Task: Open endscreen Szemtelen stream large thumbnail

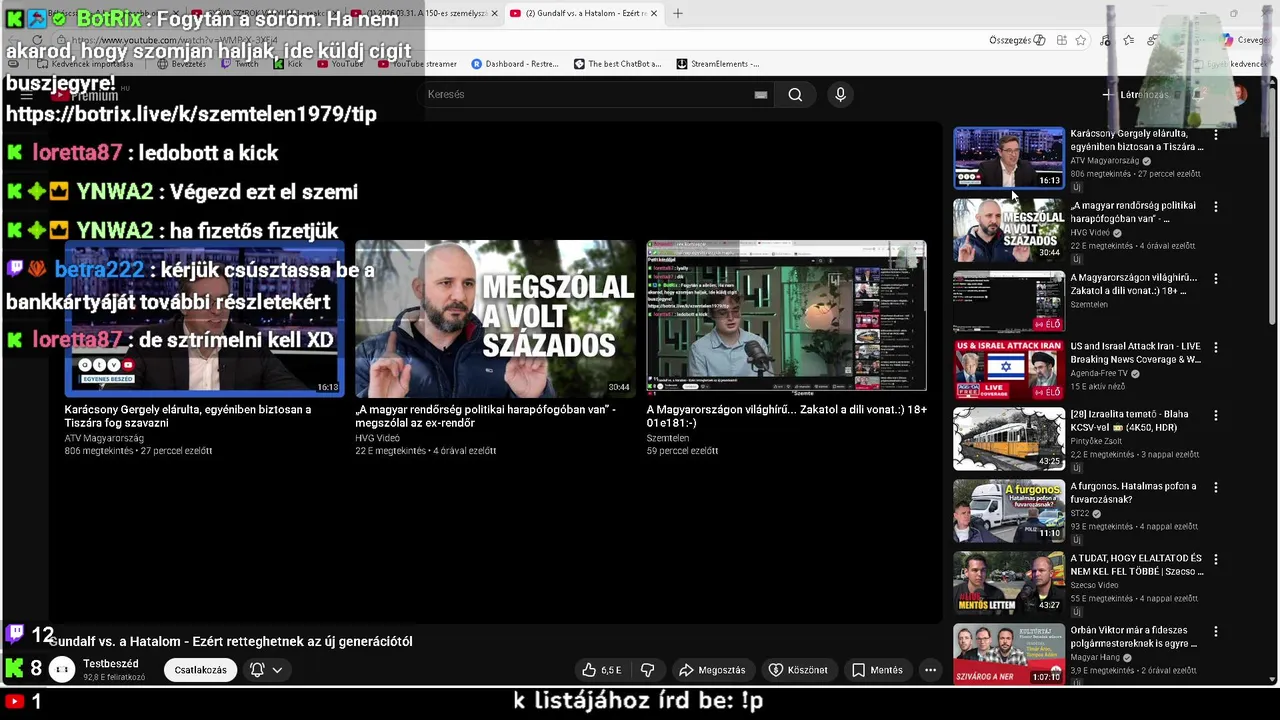Action: [786, 318]
